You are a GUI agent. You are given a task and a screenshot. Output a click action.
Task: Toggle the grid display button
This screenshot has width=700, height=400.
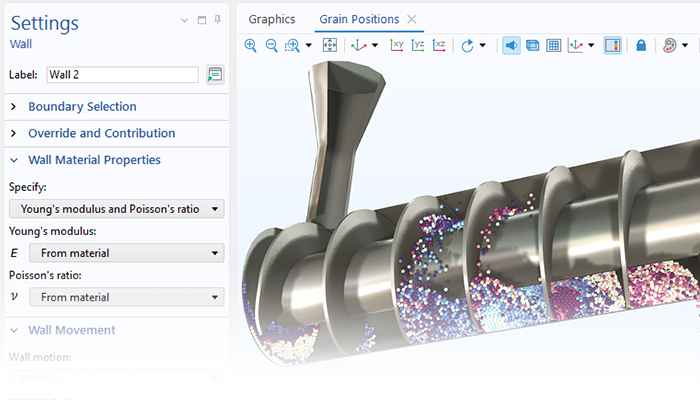pyautogui.click(x=553, y=46)
